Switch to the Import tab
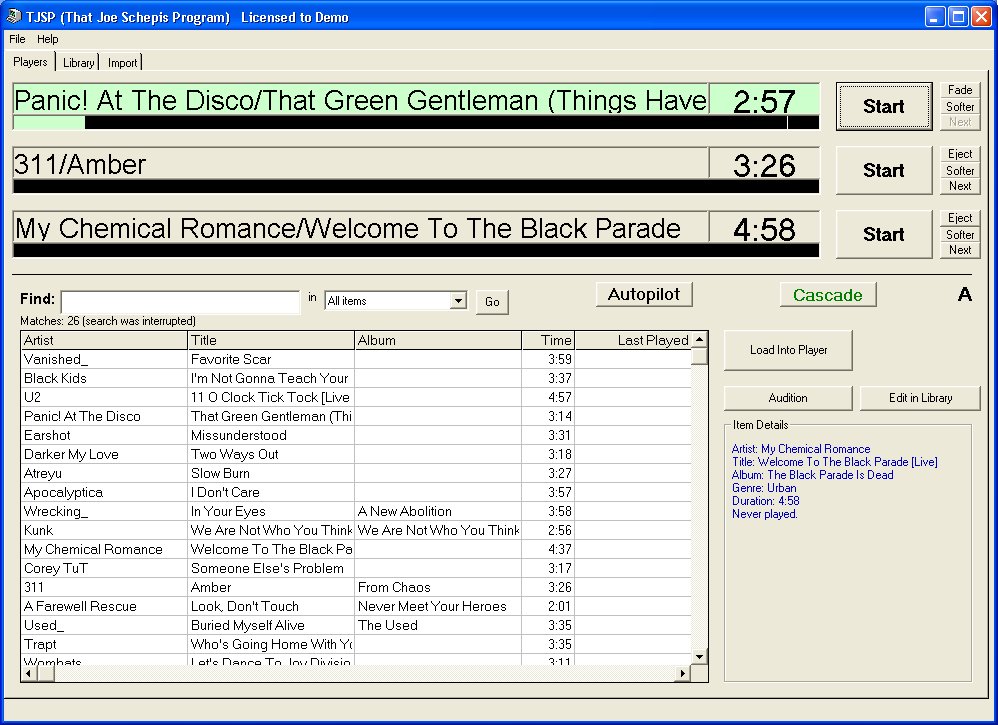This screenshot has height=725, width=998. [x=122, y=62]
